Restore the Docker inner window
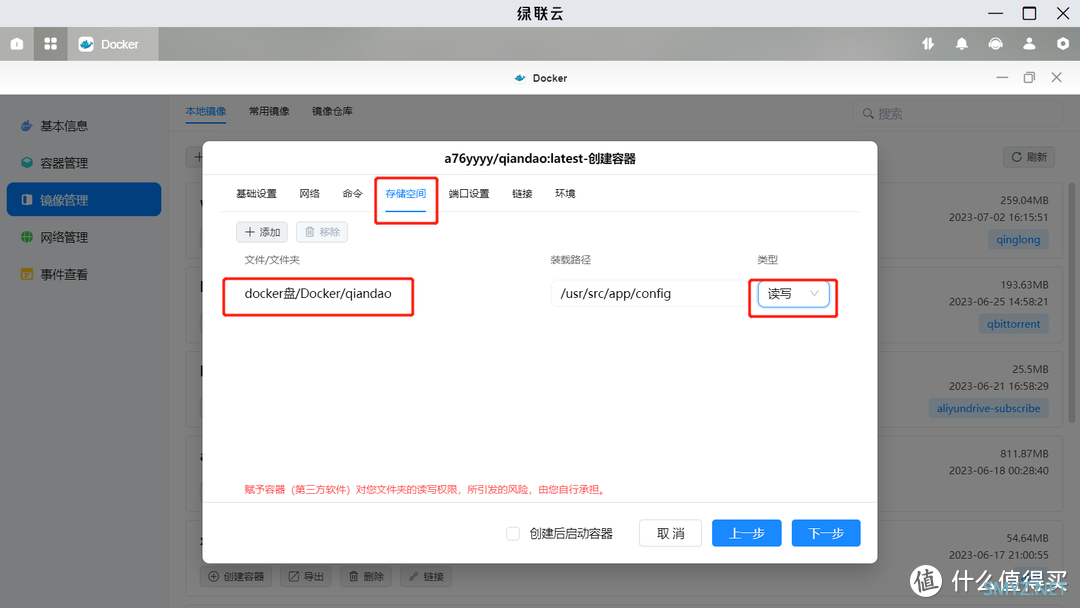 point(1029,78)
